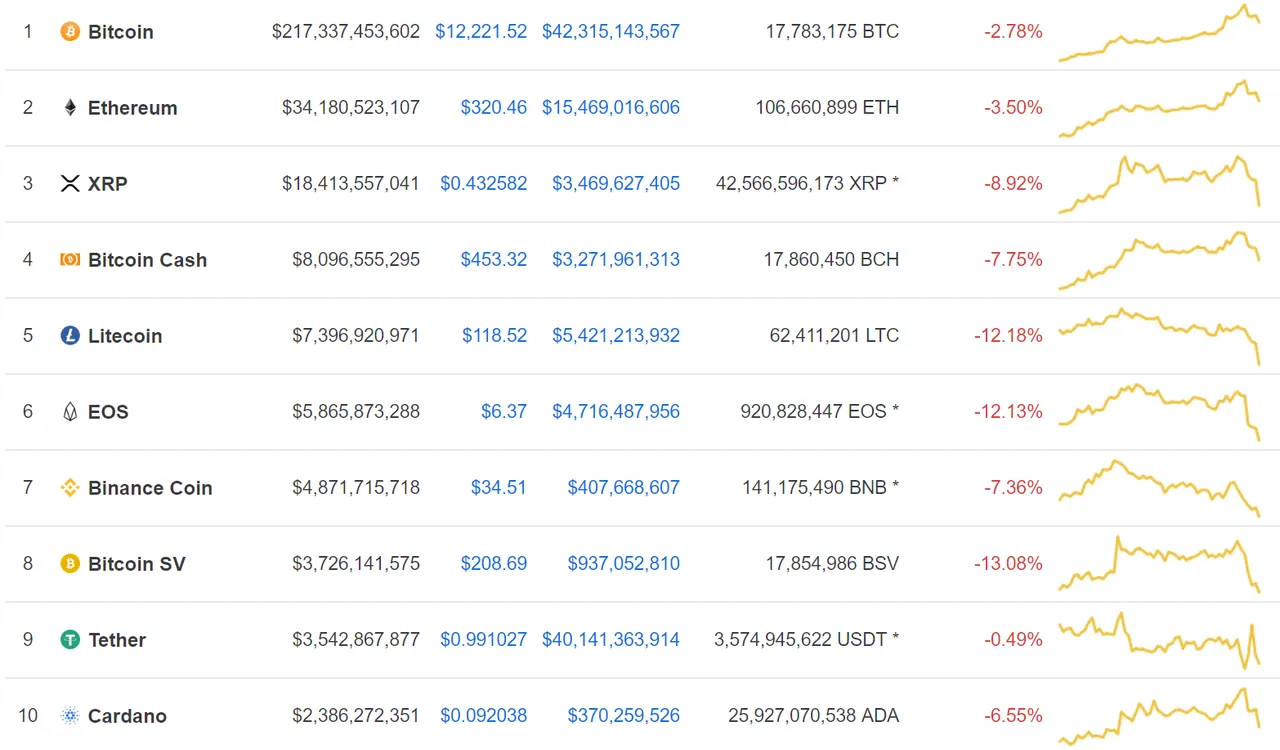Open the Tether name link
This screenshot has height=750, width=1280.
(x=117, y=640)
